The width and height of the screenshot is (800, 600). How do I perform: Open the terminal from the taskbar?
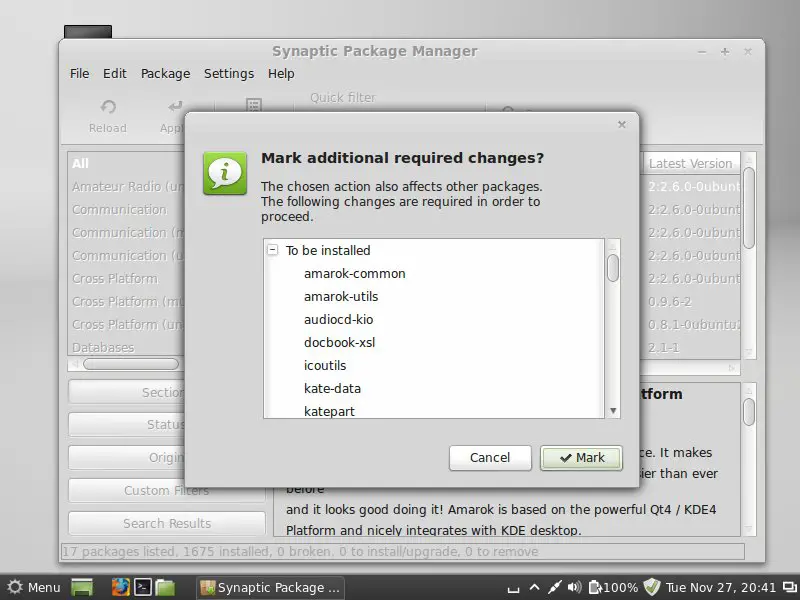click(143, 587)
